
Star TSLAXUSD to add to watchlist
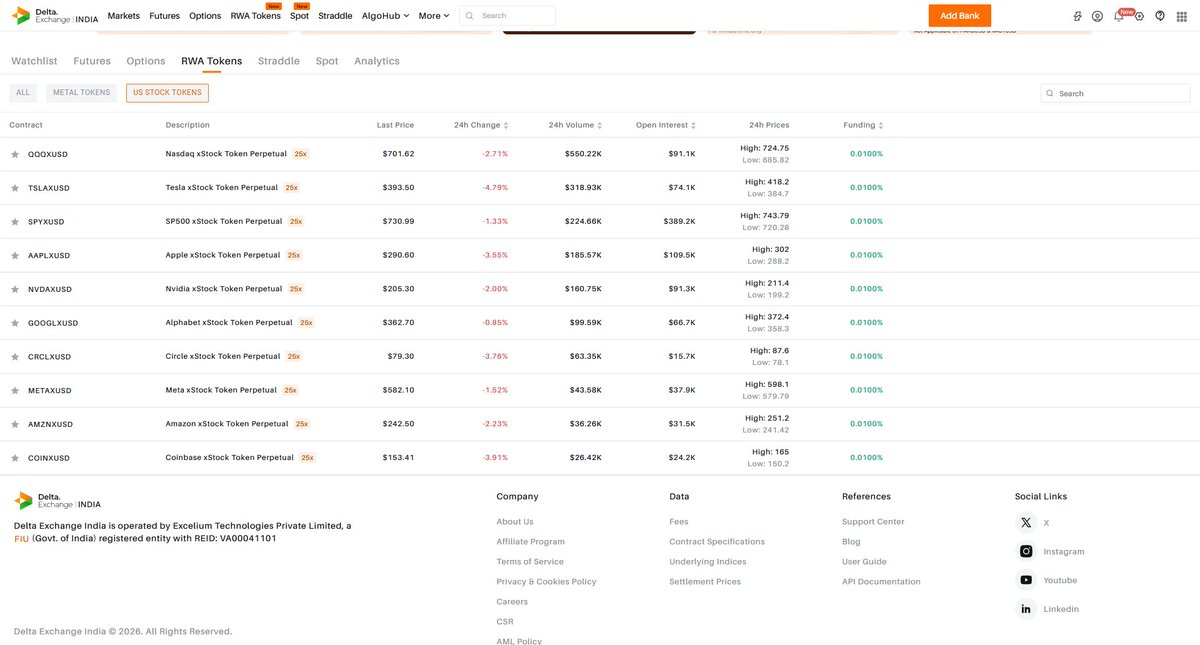(x=15, y=188)
